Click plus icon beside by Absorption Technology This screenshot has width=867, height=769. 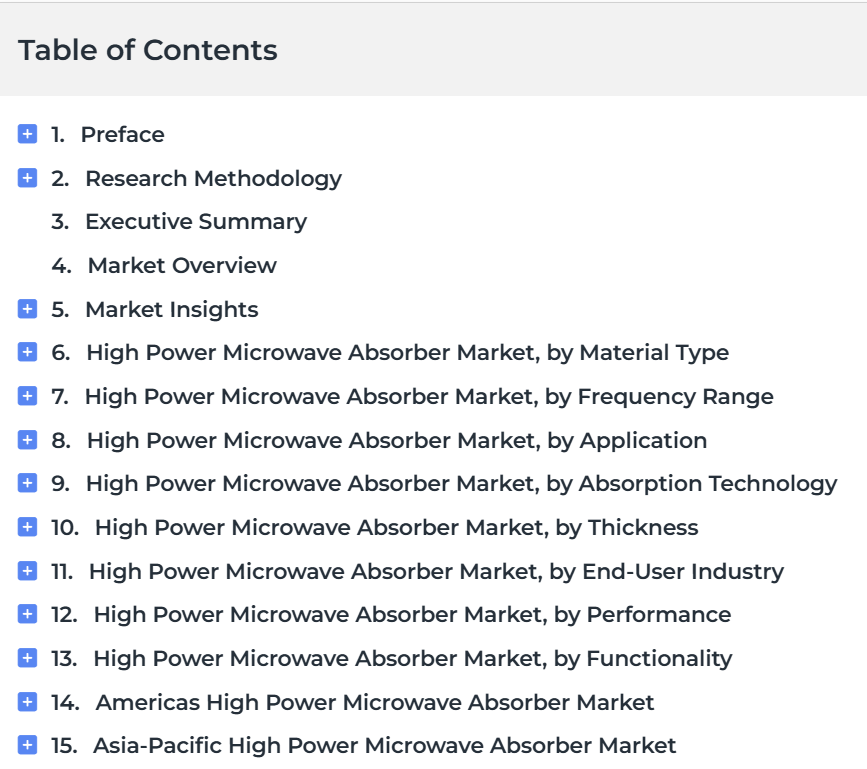point(27,483)
